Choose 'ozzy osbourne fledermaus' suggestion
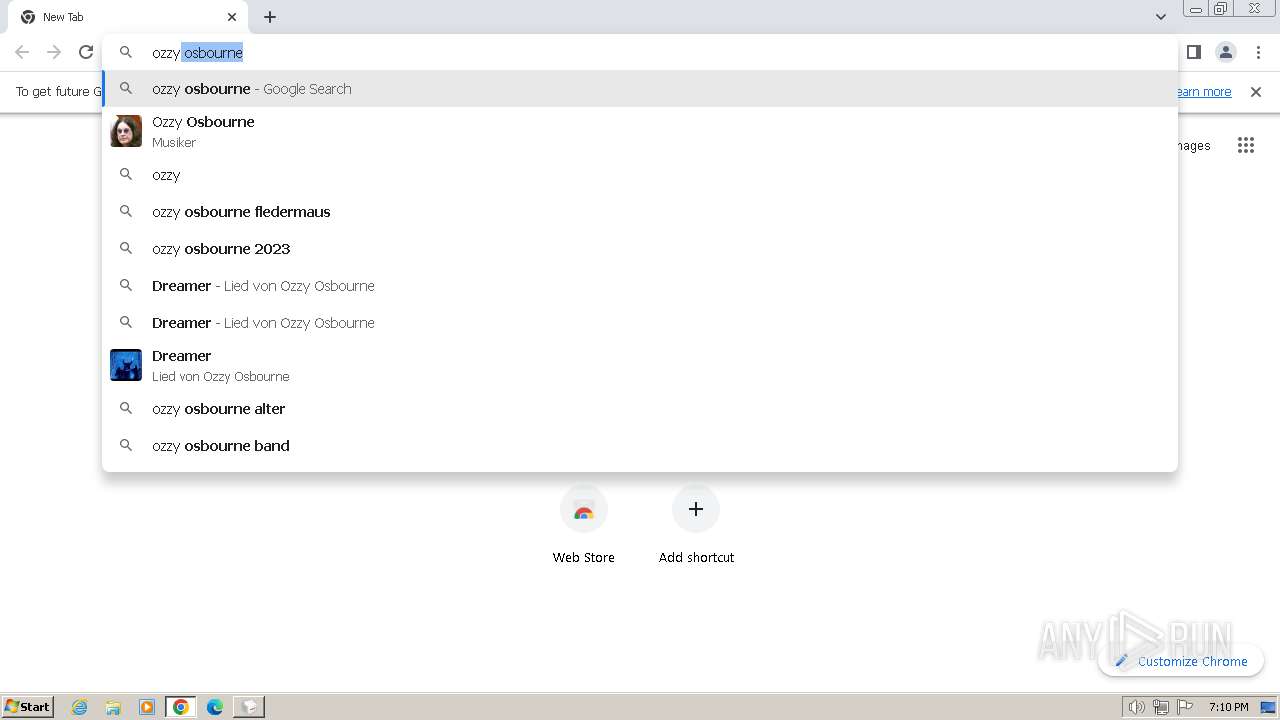The width and height of the screenshot is (1280, 720). coord(640,212)
